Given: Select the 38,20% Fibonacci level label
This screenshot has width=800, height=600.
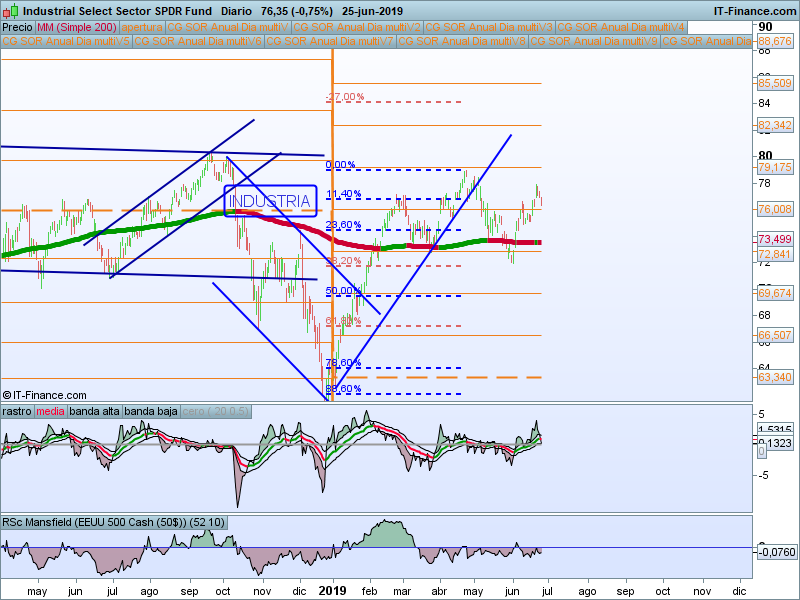Looking at the screenshot, I should click(x=343, y=260).
